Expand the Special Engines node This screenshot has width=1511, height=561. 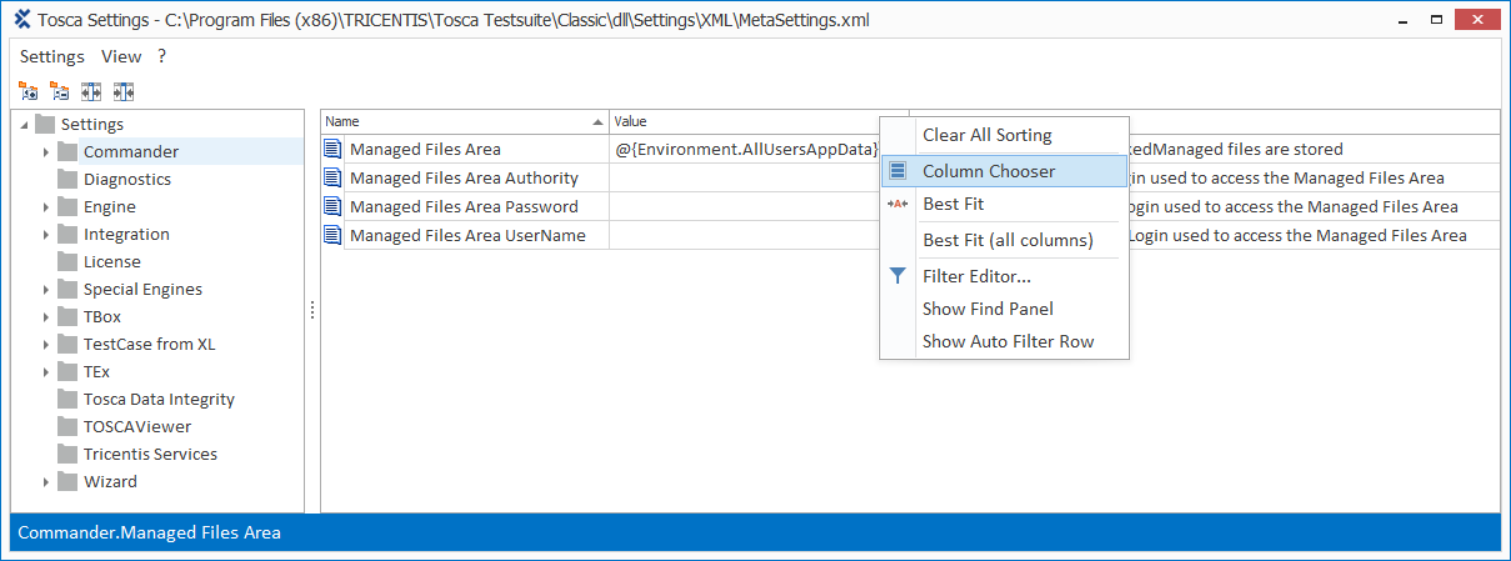pyautogui.click(x=46, y=290)
